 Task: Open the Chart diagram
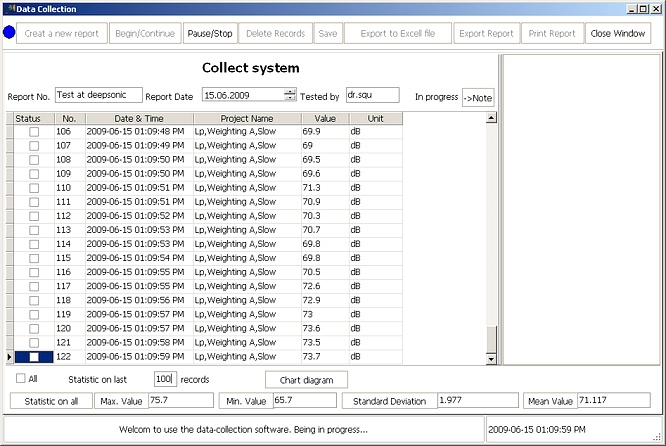click(x=306, y=380)
